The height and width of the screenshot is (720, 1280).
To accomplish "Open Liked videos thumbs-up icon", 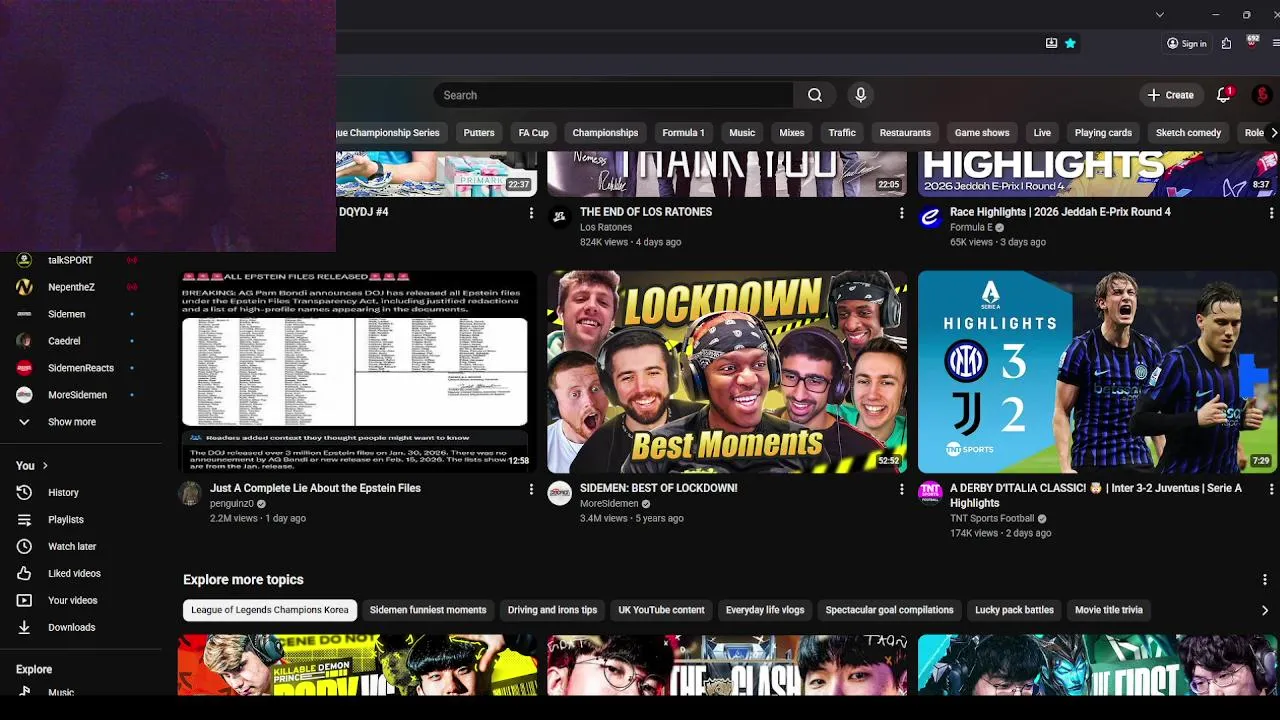I will (24, 573).
